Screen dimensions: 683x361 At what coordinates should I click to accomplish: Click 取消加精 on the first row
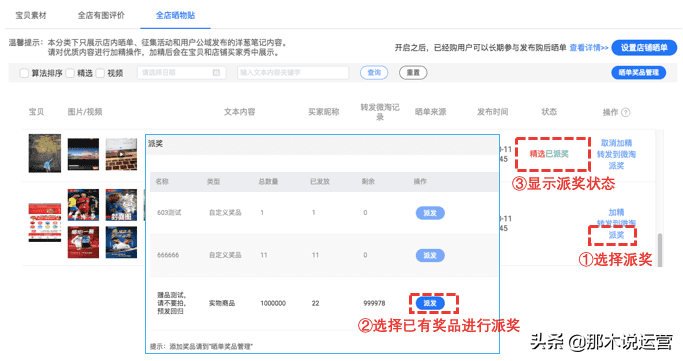pyautogui.click(x=616, y=143)
